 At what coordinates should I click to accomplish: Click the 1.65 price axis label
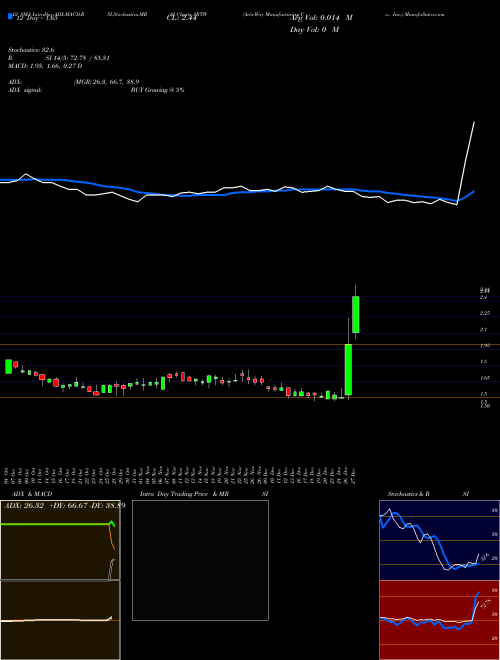coord(483,378)
